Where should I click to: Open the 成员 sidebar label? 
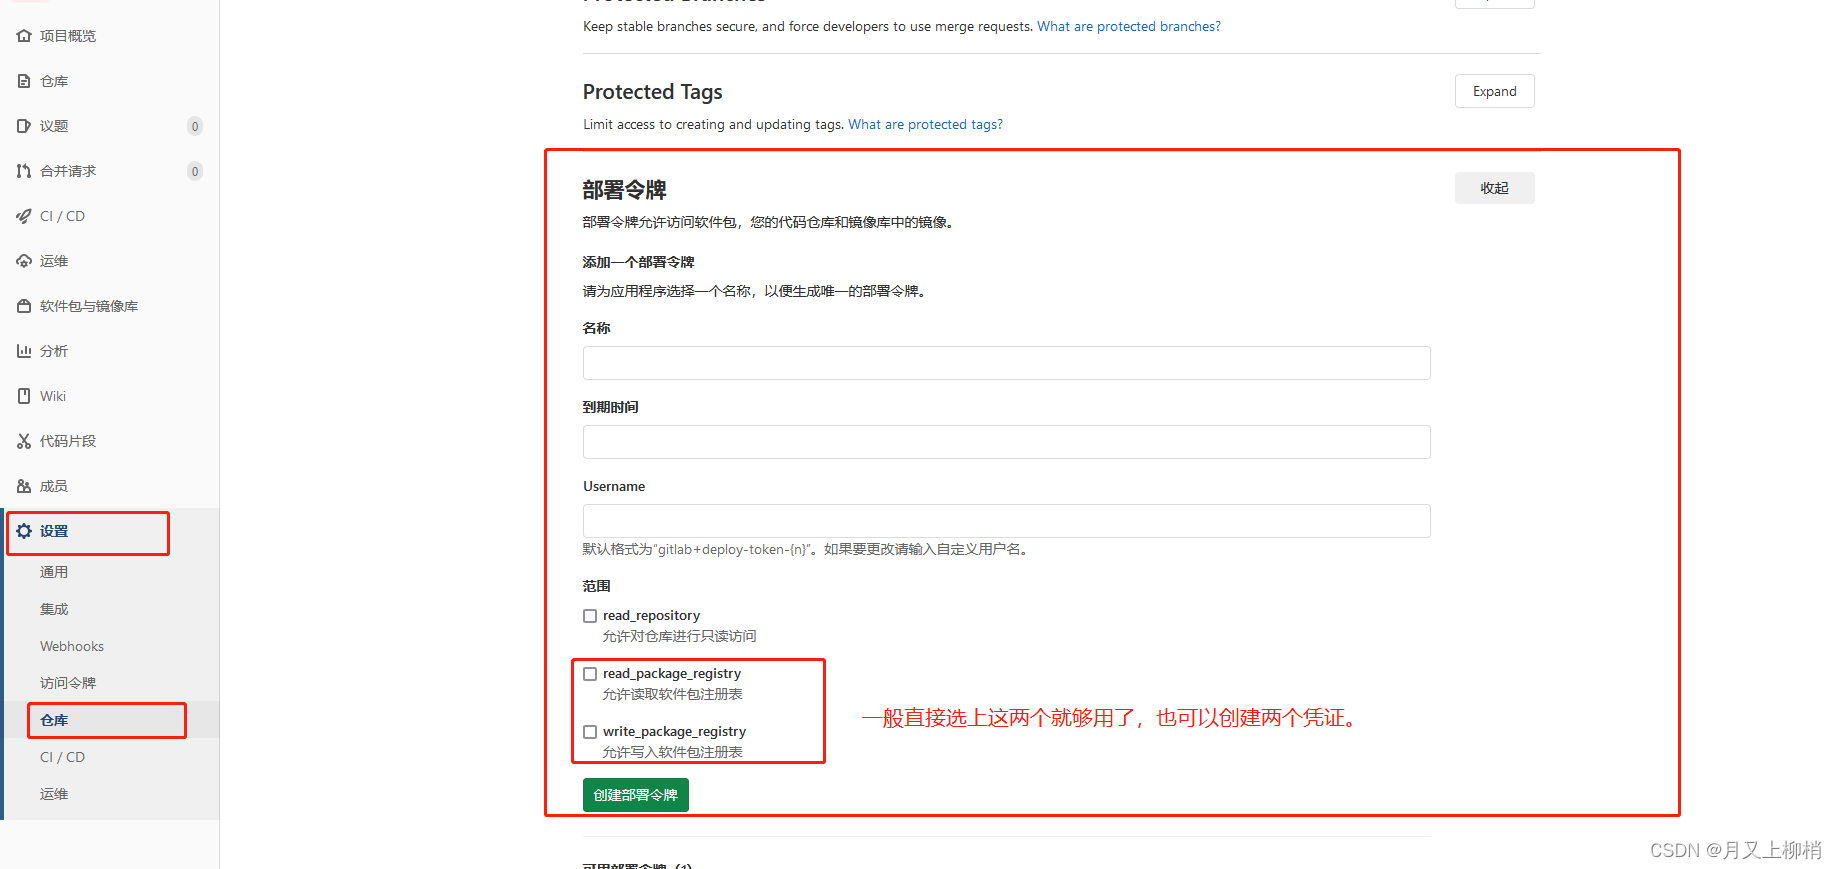point(54,486)
